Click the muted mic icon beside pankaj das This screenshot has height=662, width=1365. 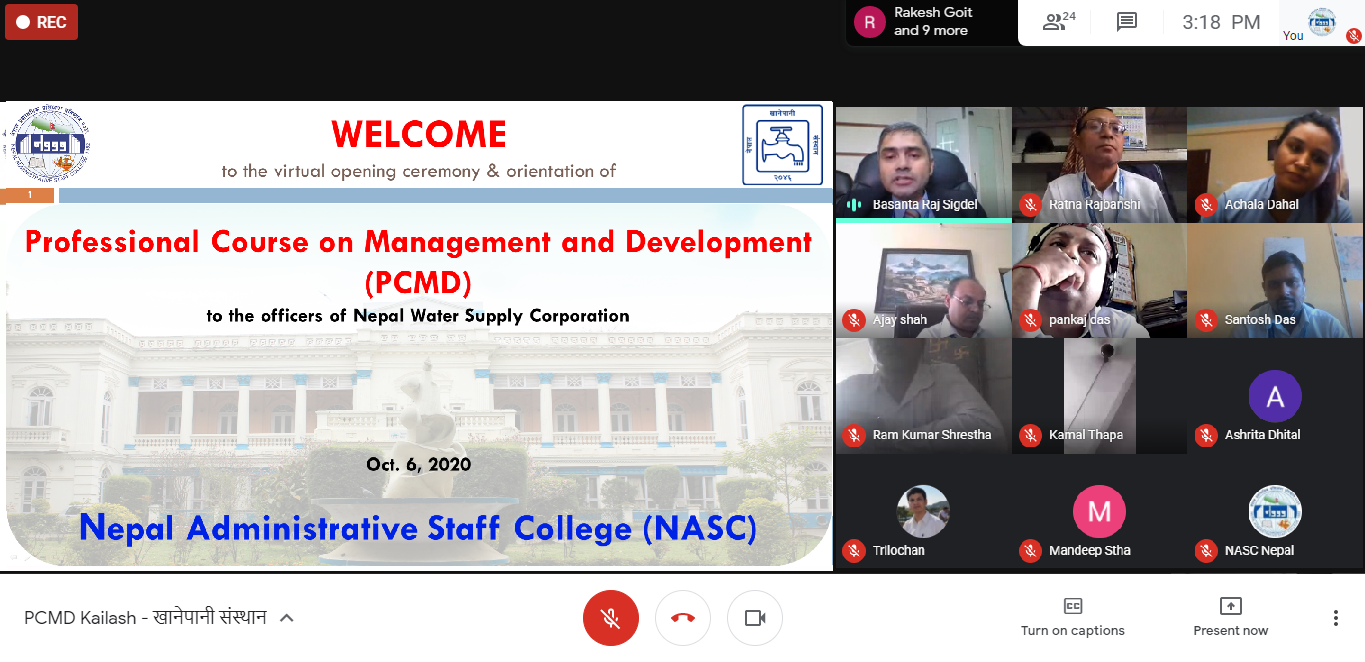(1030, 320)
